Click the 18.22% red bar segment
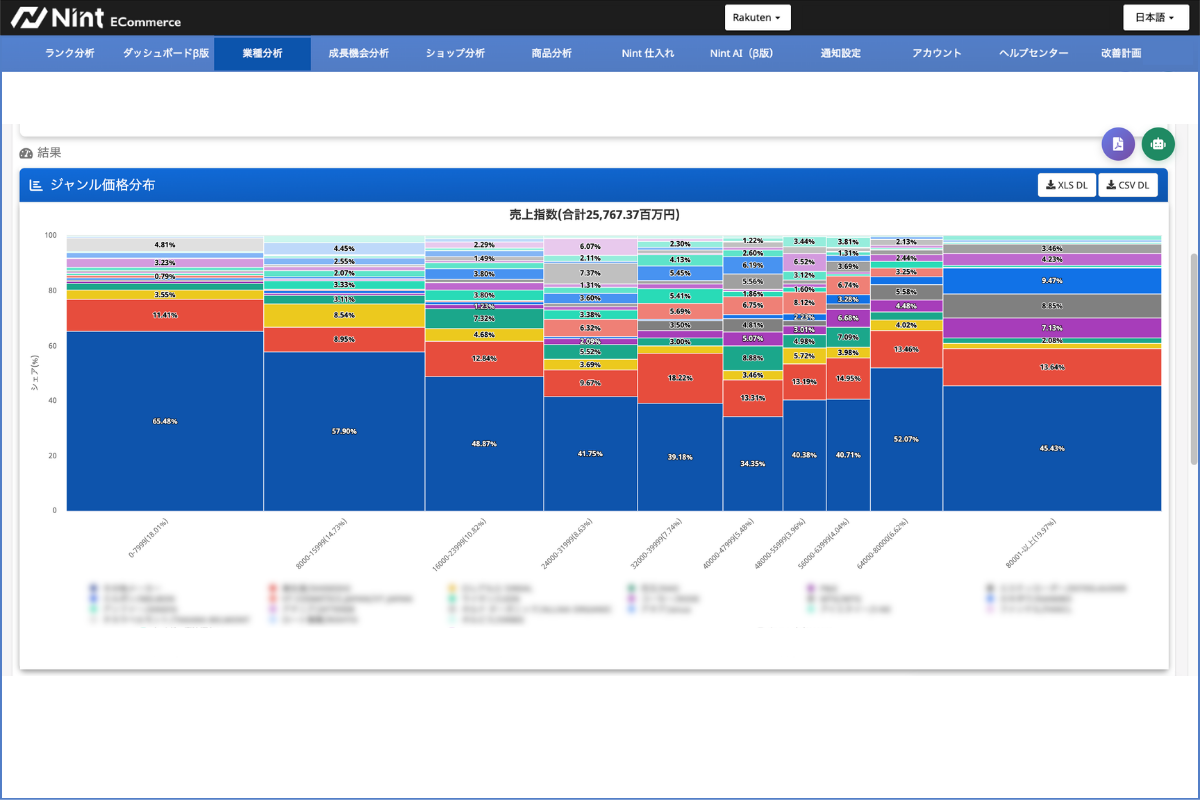Image resolution: width=1200 pixels, height=800 pixels. pos(679,378)
